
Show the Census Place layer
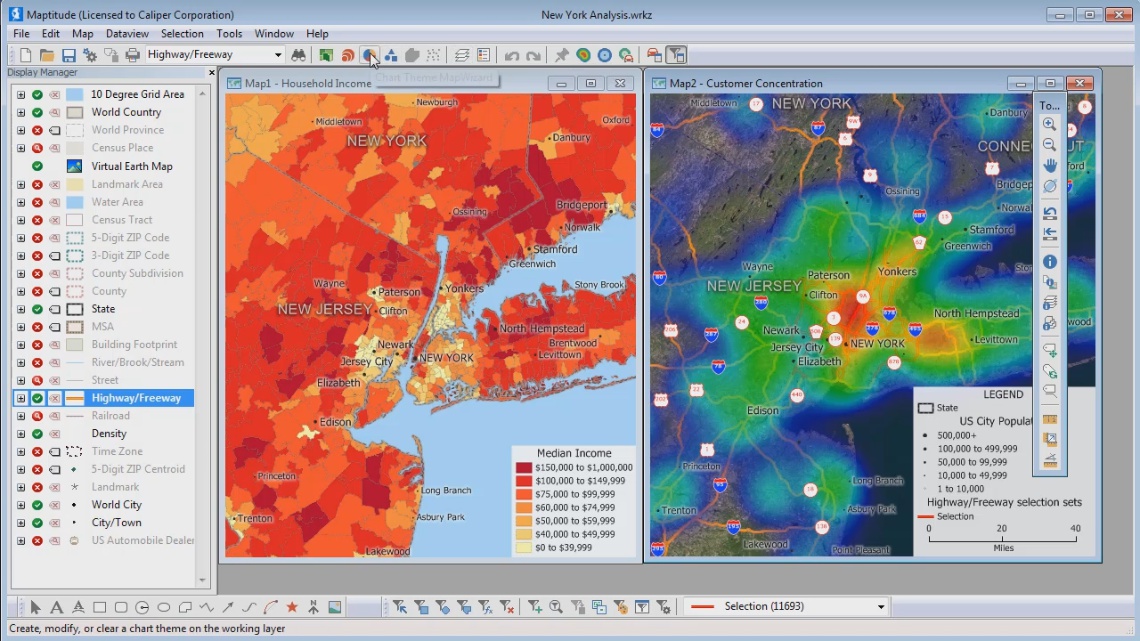pyautogui.click(x=36, y=148)
